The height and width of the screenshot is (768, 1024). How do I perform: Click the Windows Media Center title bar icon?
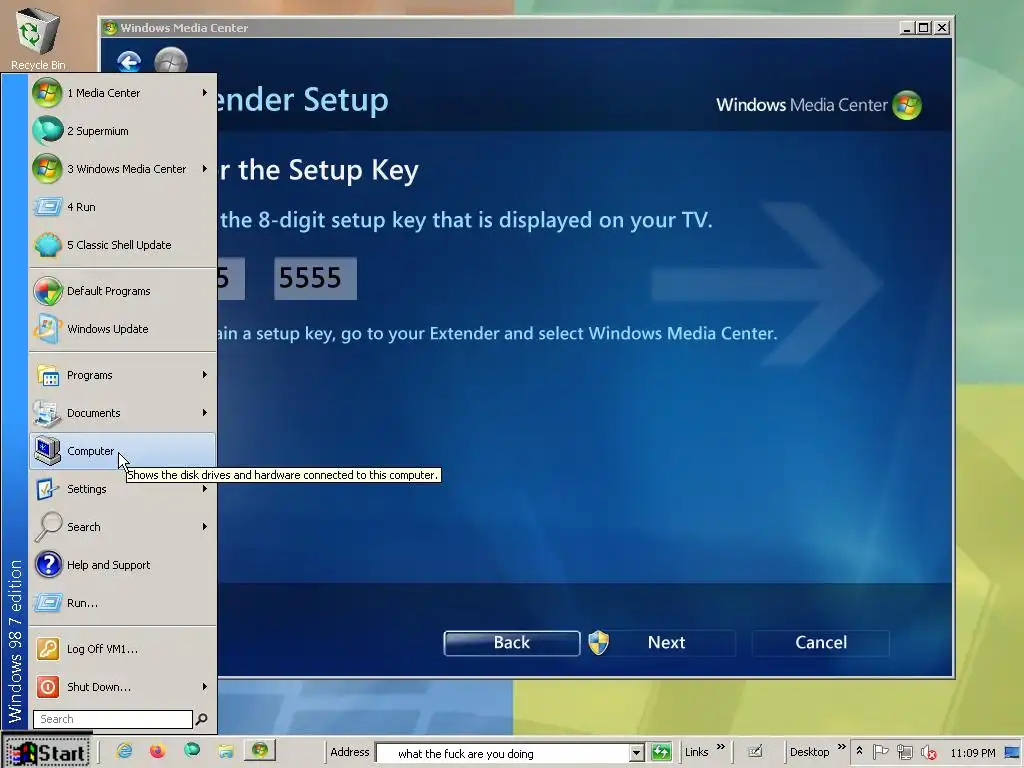coord(110,28)
